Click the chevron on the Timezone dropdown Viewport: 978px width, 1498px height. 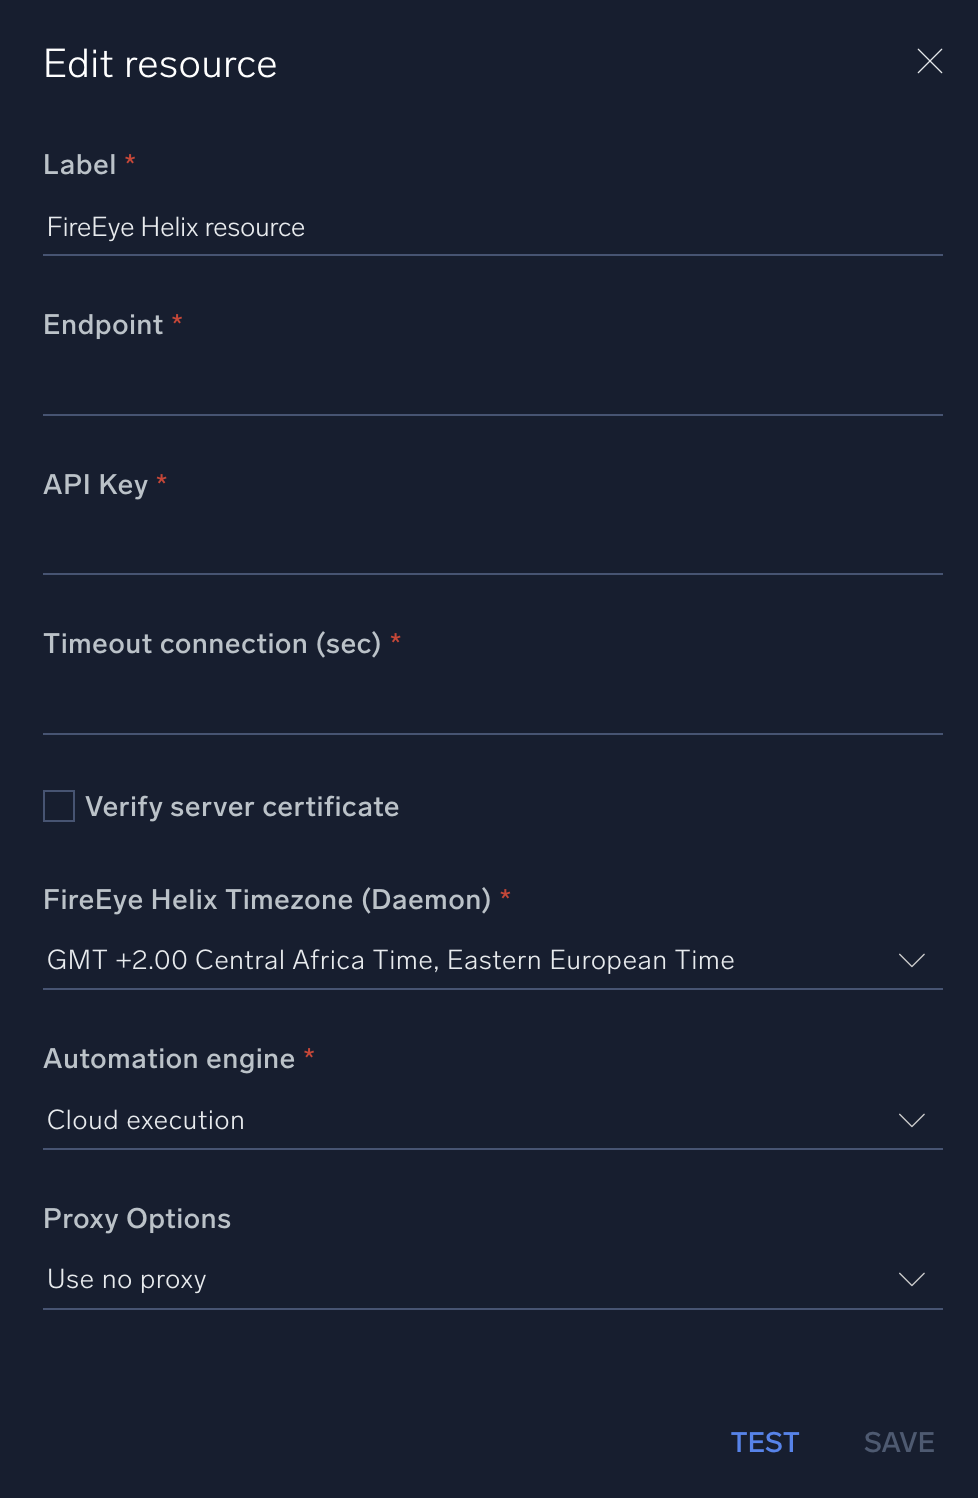911,960
